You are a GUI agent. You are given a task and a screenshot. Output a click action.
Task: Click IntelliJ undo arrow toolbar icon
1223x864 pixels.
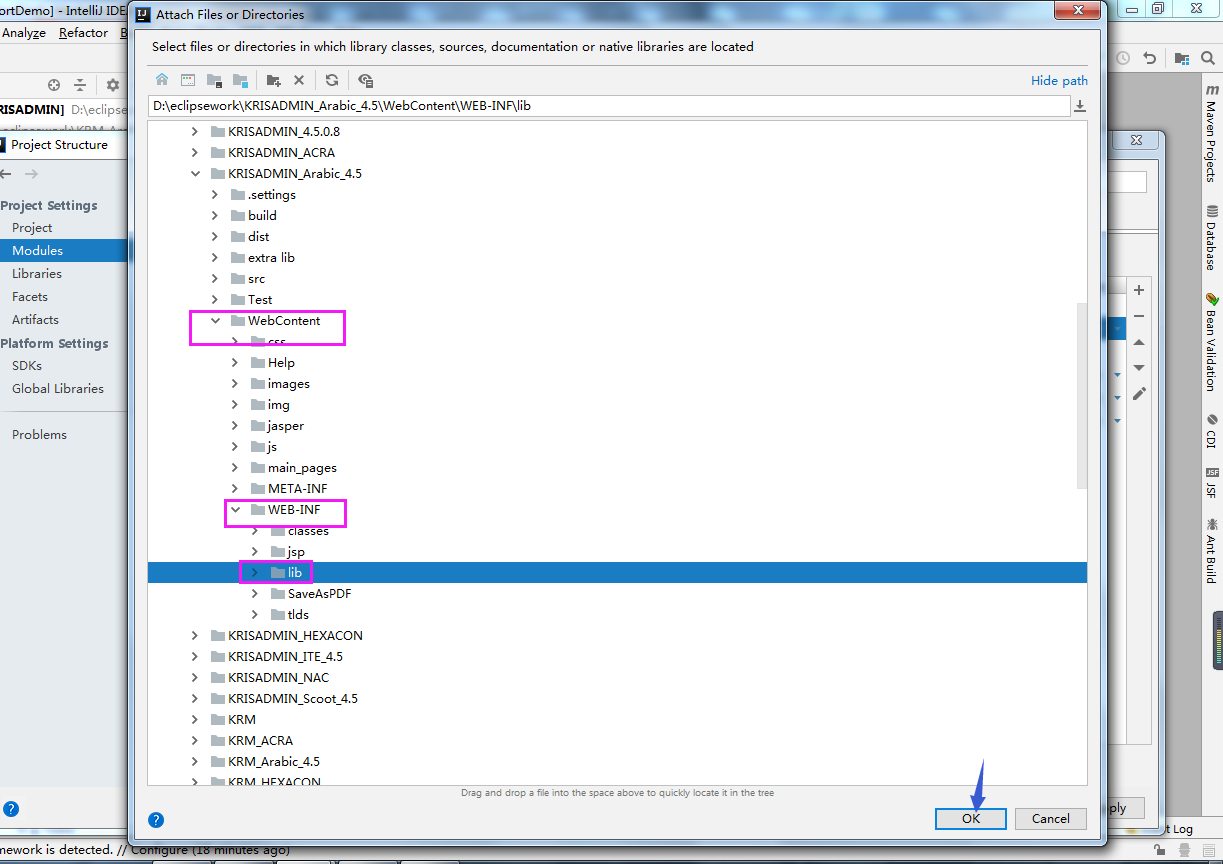coord(1149,58)
